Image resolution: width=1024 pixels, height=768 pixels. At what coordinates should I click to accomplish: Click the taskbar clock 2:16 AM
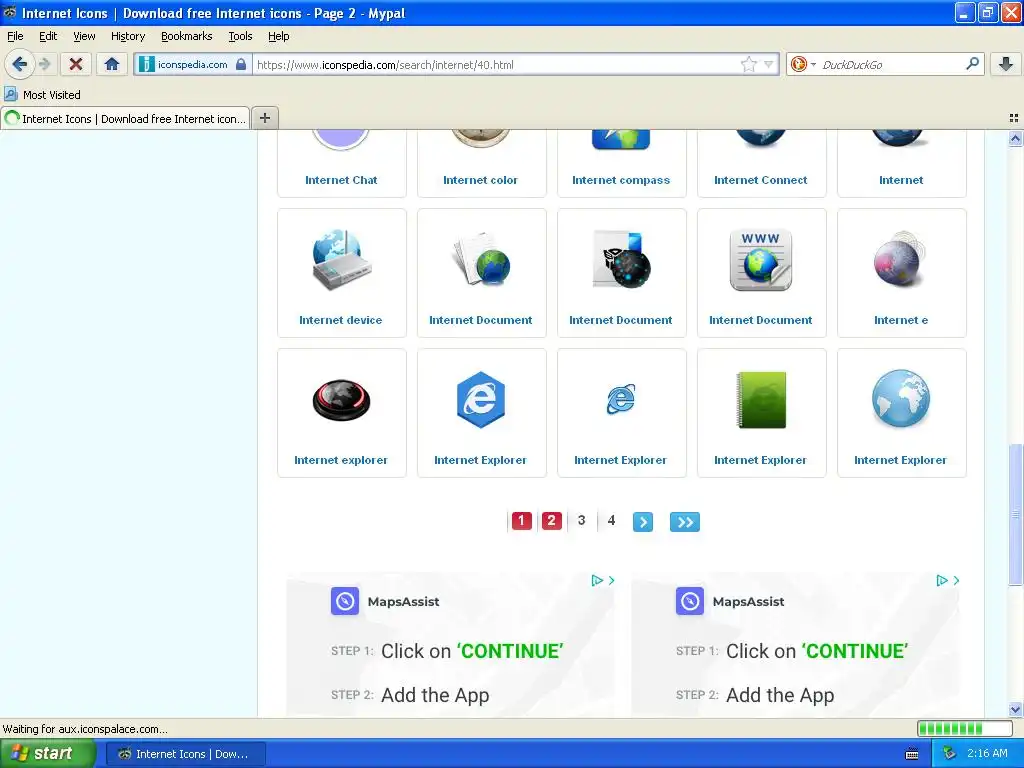[x=987, y=754]
